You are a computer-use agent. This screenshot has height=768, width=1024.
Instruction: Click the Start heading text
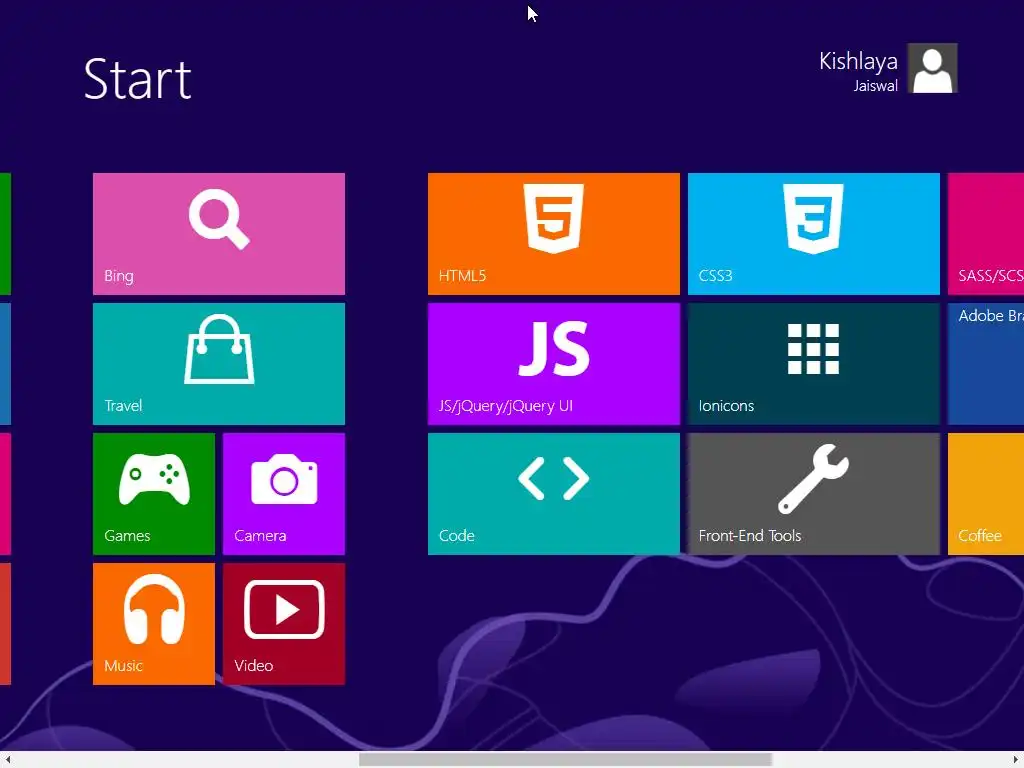pos(138,79)
